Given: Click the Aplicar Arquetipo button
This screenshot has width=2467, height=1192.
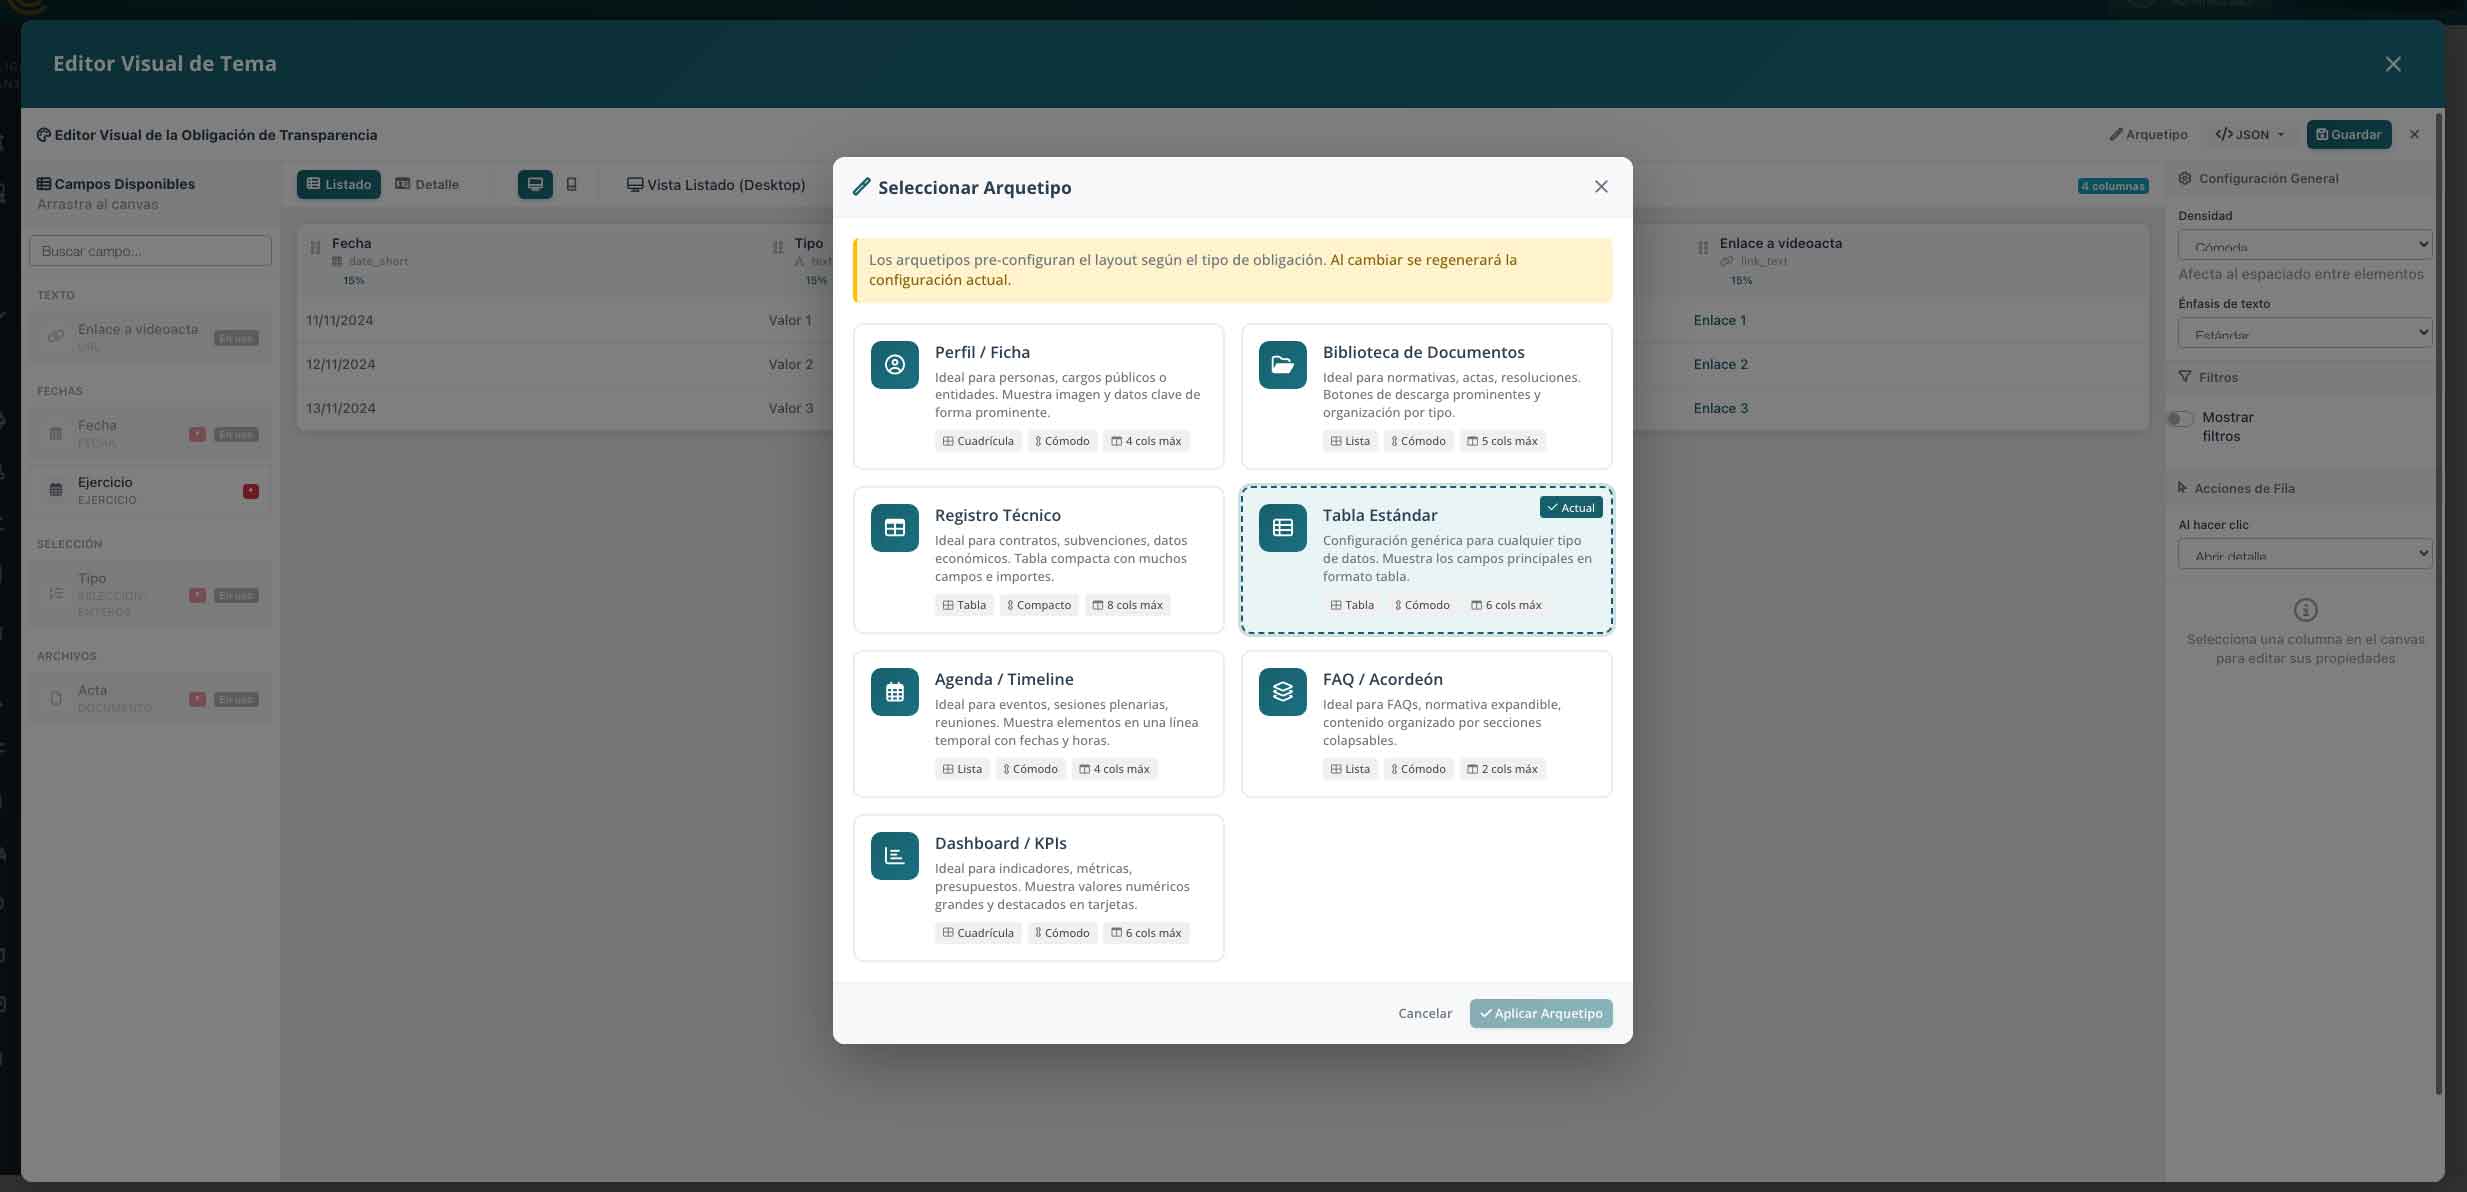Looking at the screenshot, I should [1540, 1013].
